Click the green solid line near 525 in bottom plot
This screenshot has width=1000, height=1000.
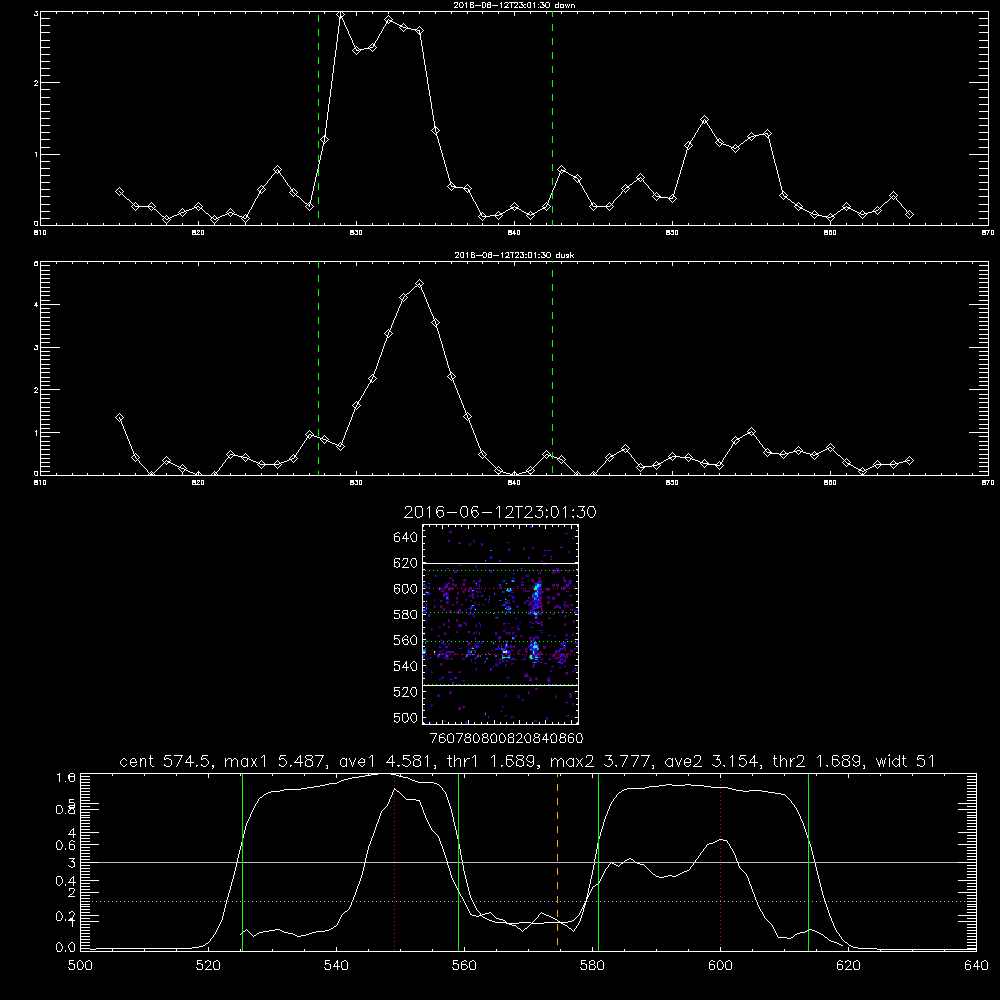click(242, 862)
